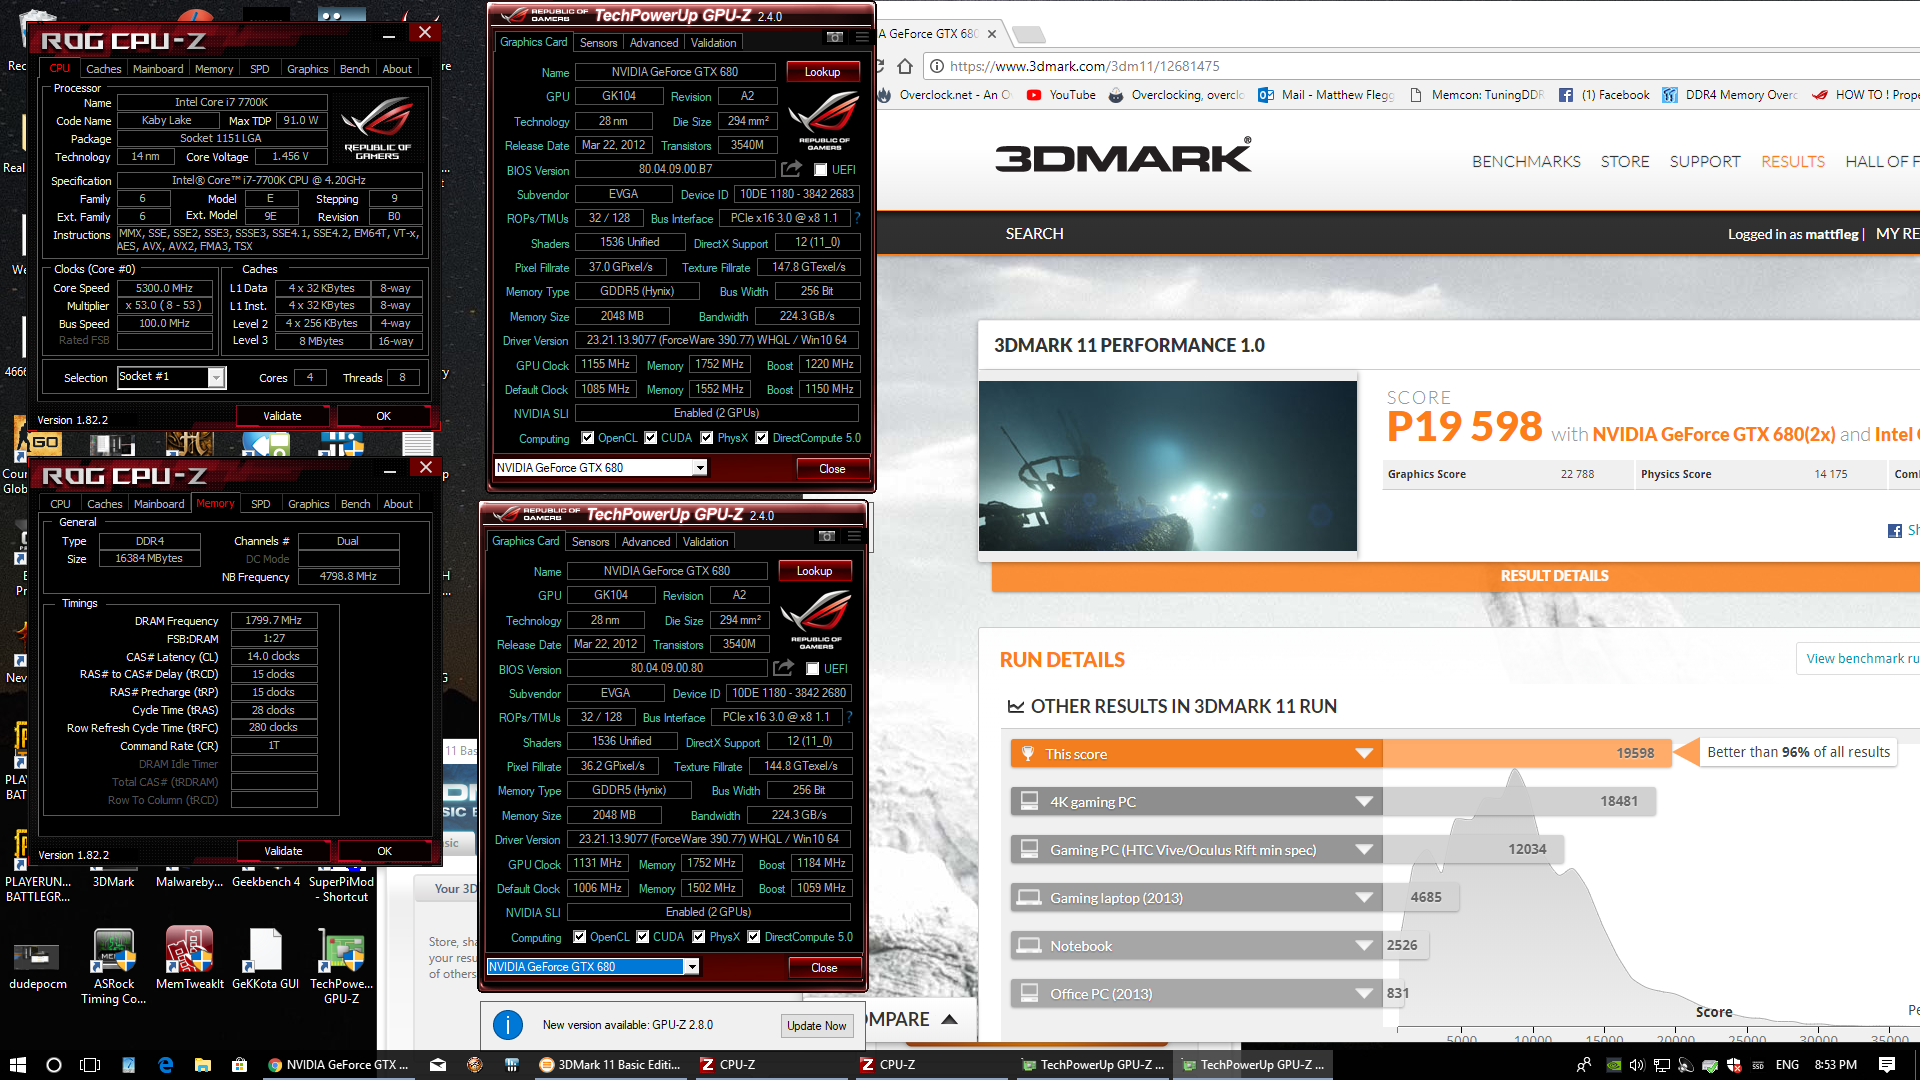
Task: Open Action Center notifications icon
Action: click(x=1886, y=1065)
